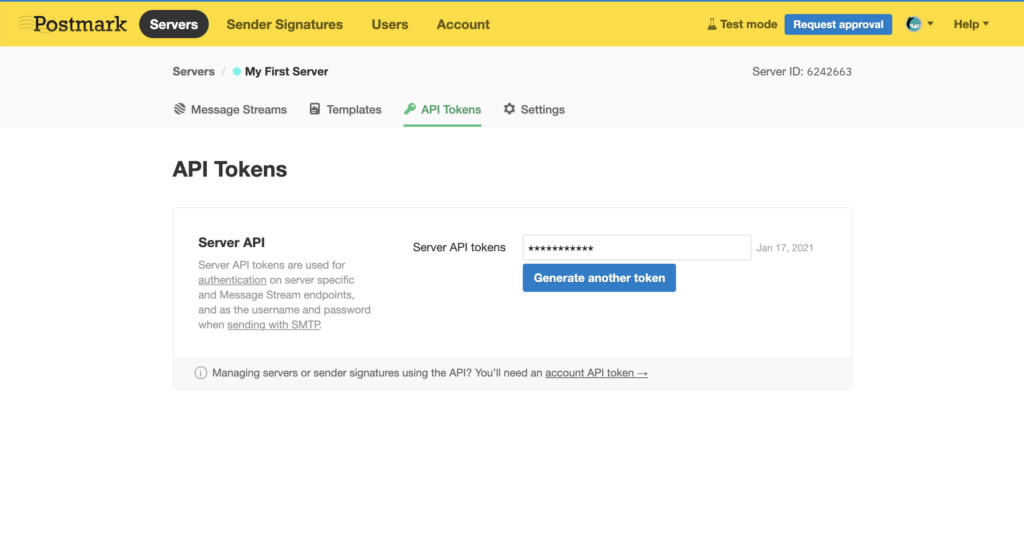Click Generate another token

599,278
